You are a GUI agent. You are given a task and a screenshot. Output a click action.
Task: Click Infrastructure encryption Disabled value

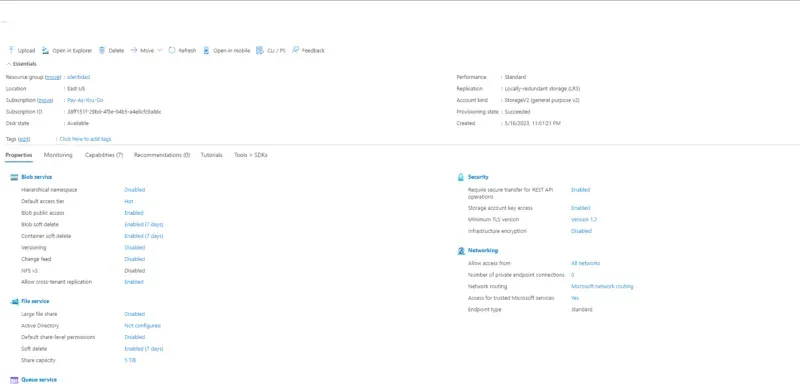(581, 231)
